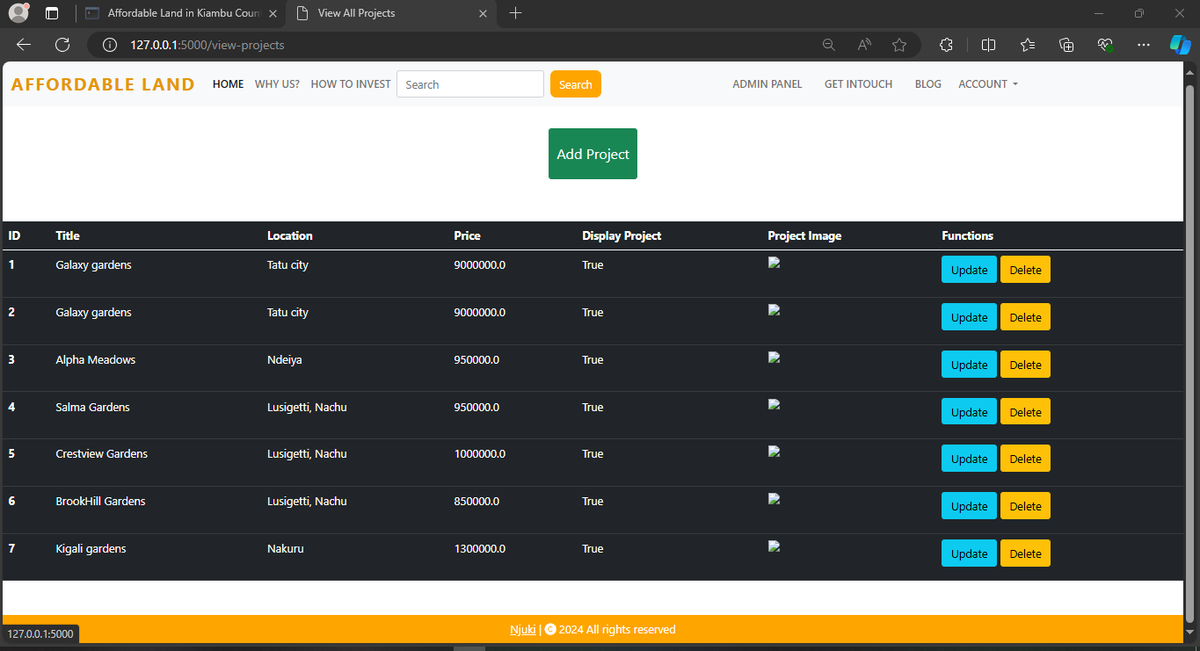Open browser essentials heart icon
This screenshot has width=1200, height=651.
coord(1105,45)
